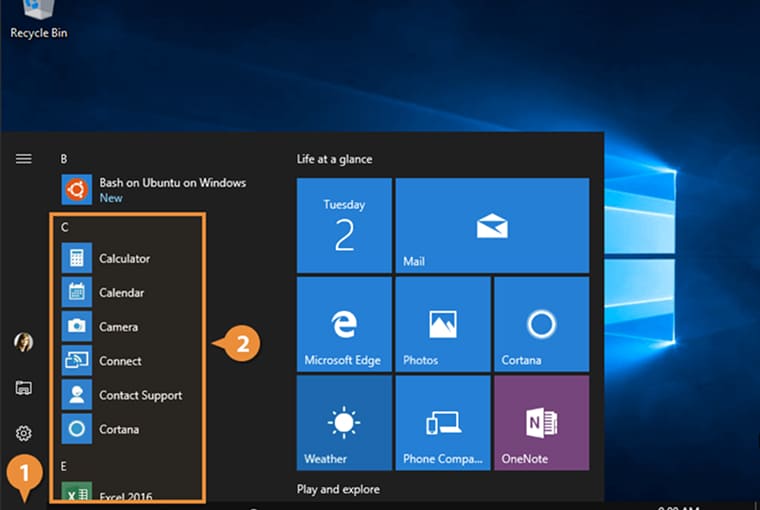The height and width of the screenshot is (510, 760).
Task: Open the Microsoft Edge tile
Action: pos(344,324)
